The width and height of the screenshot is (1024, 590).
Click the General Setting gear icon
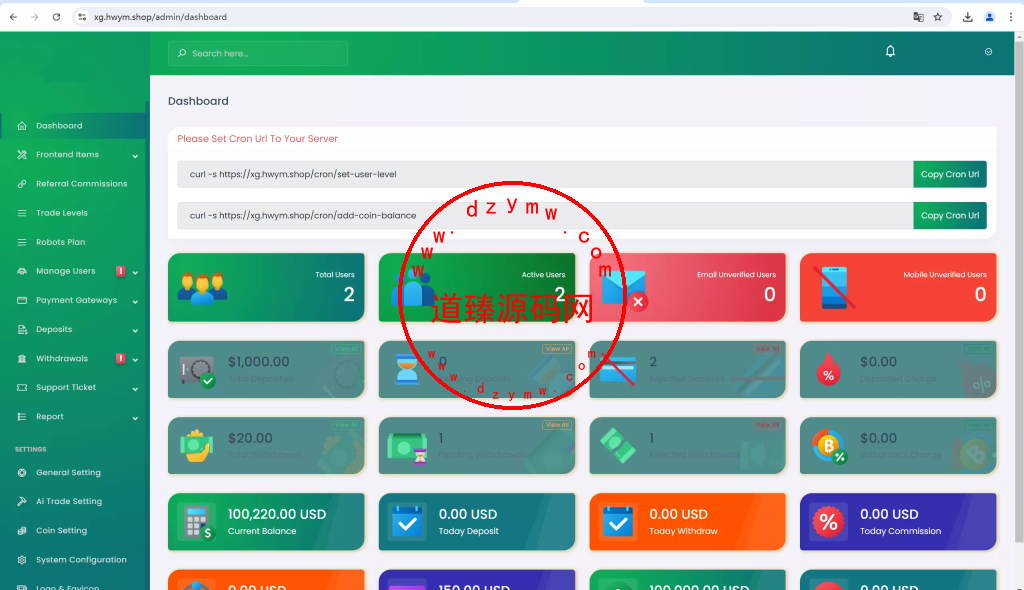(22, 472)
